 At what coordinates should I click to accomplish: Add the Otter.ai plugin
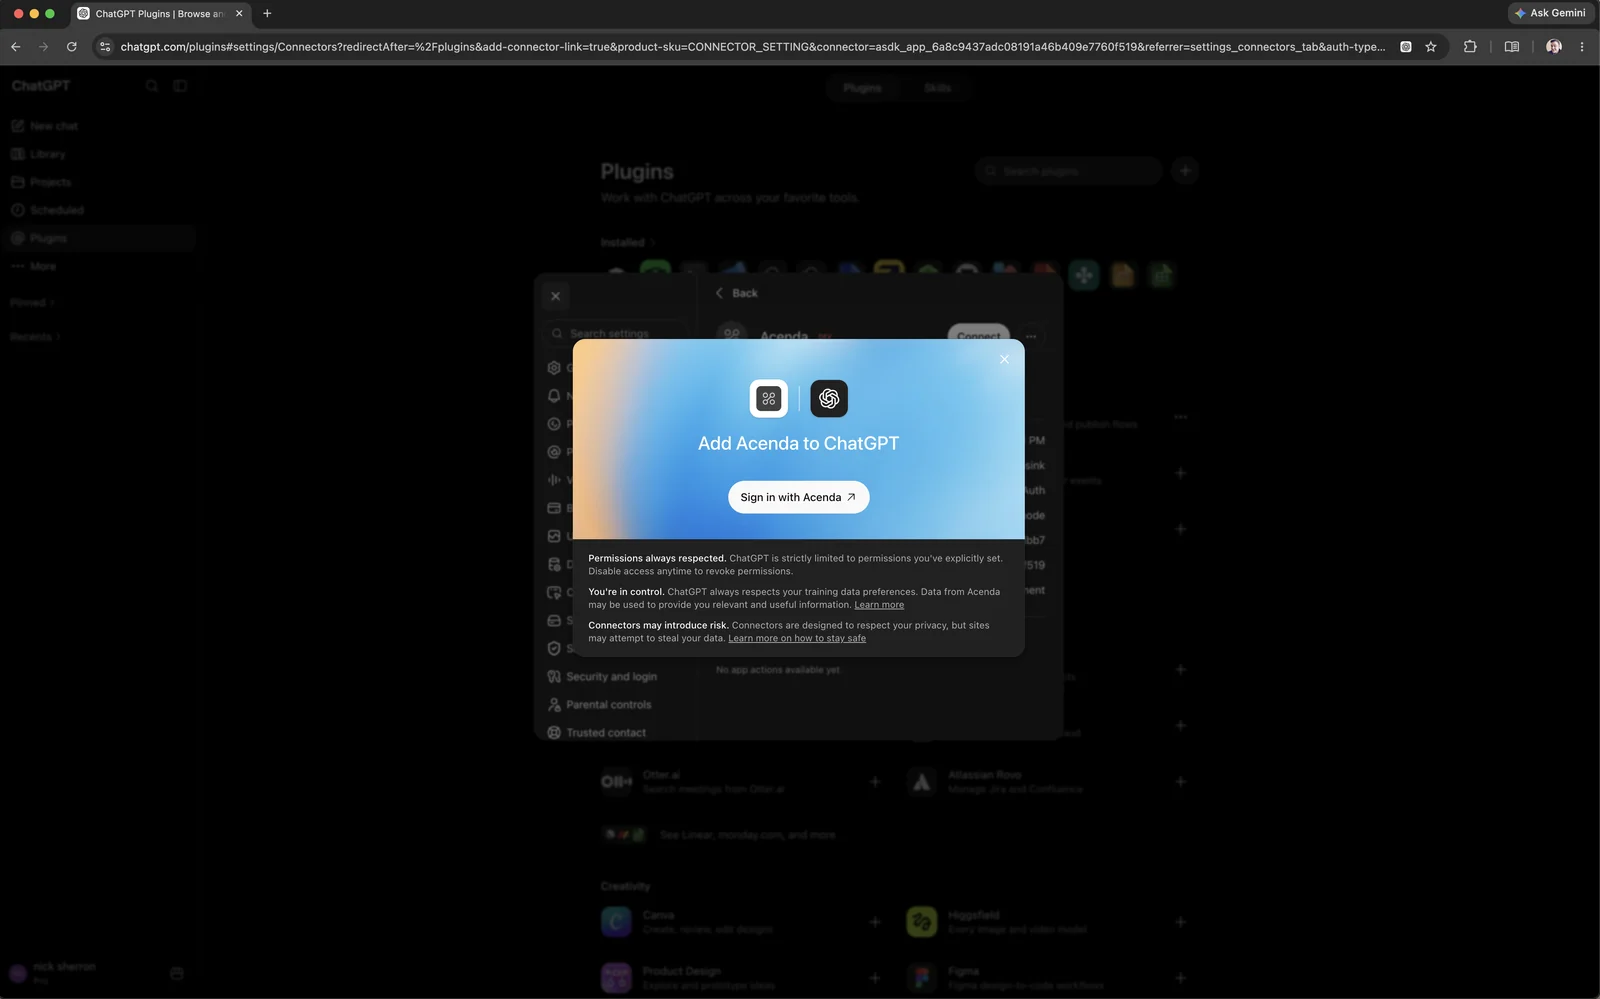[x=875, y=782]
